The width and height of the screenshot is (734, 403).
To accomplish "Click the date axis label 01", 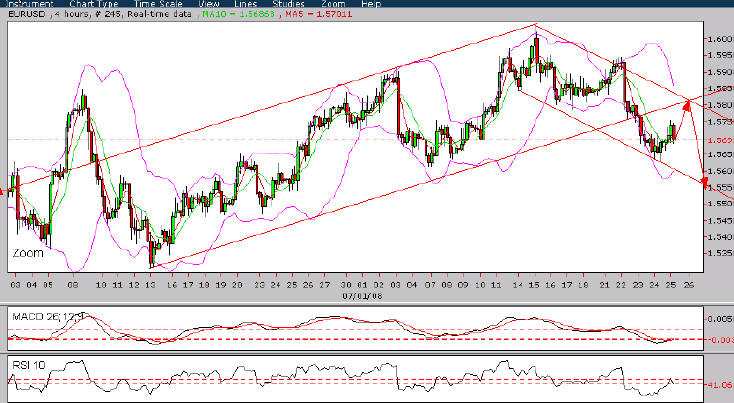I will tap(362, 285).
